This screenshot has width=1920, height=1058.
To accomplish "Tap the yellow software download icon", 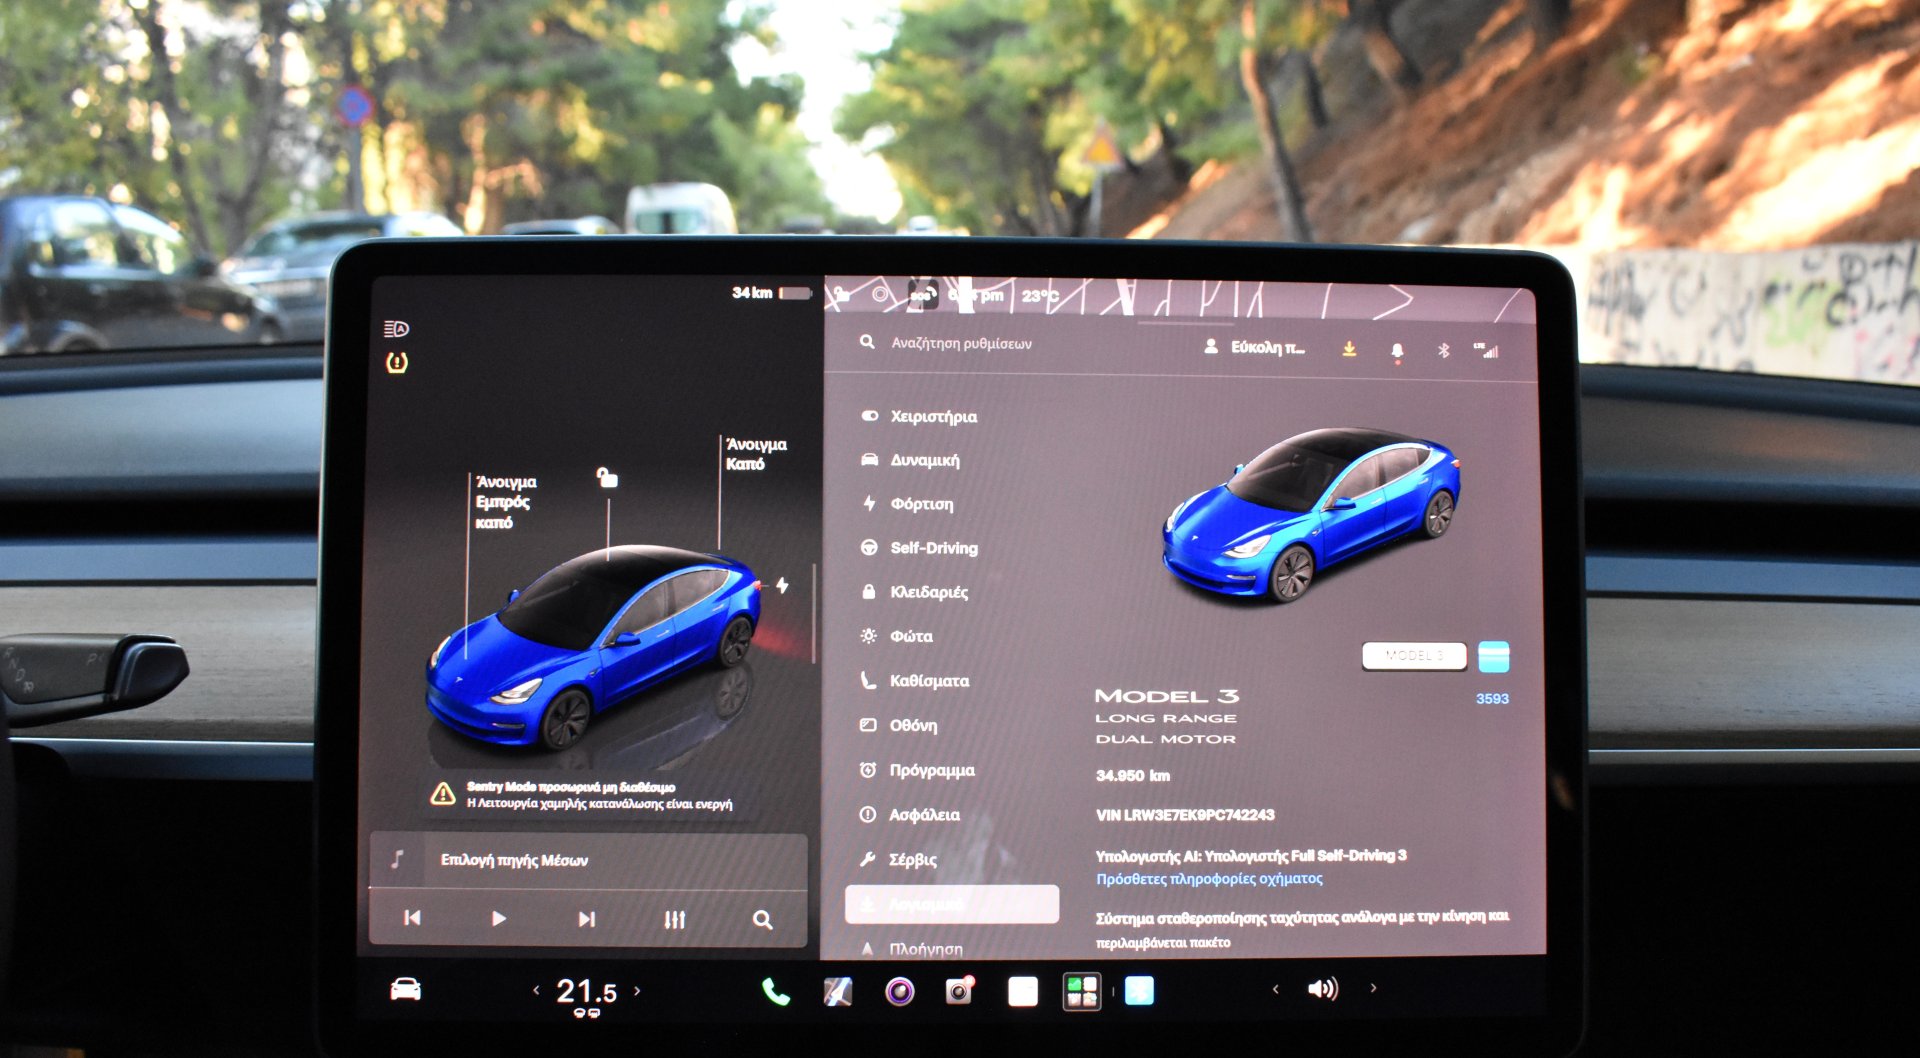I will pos(1349,348).
